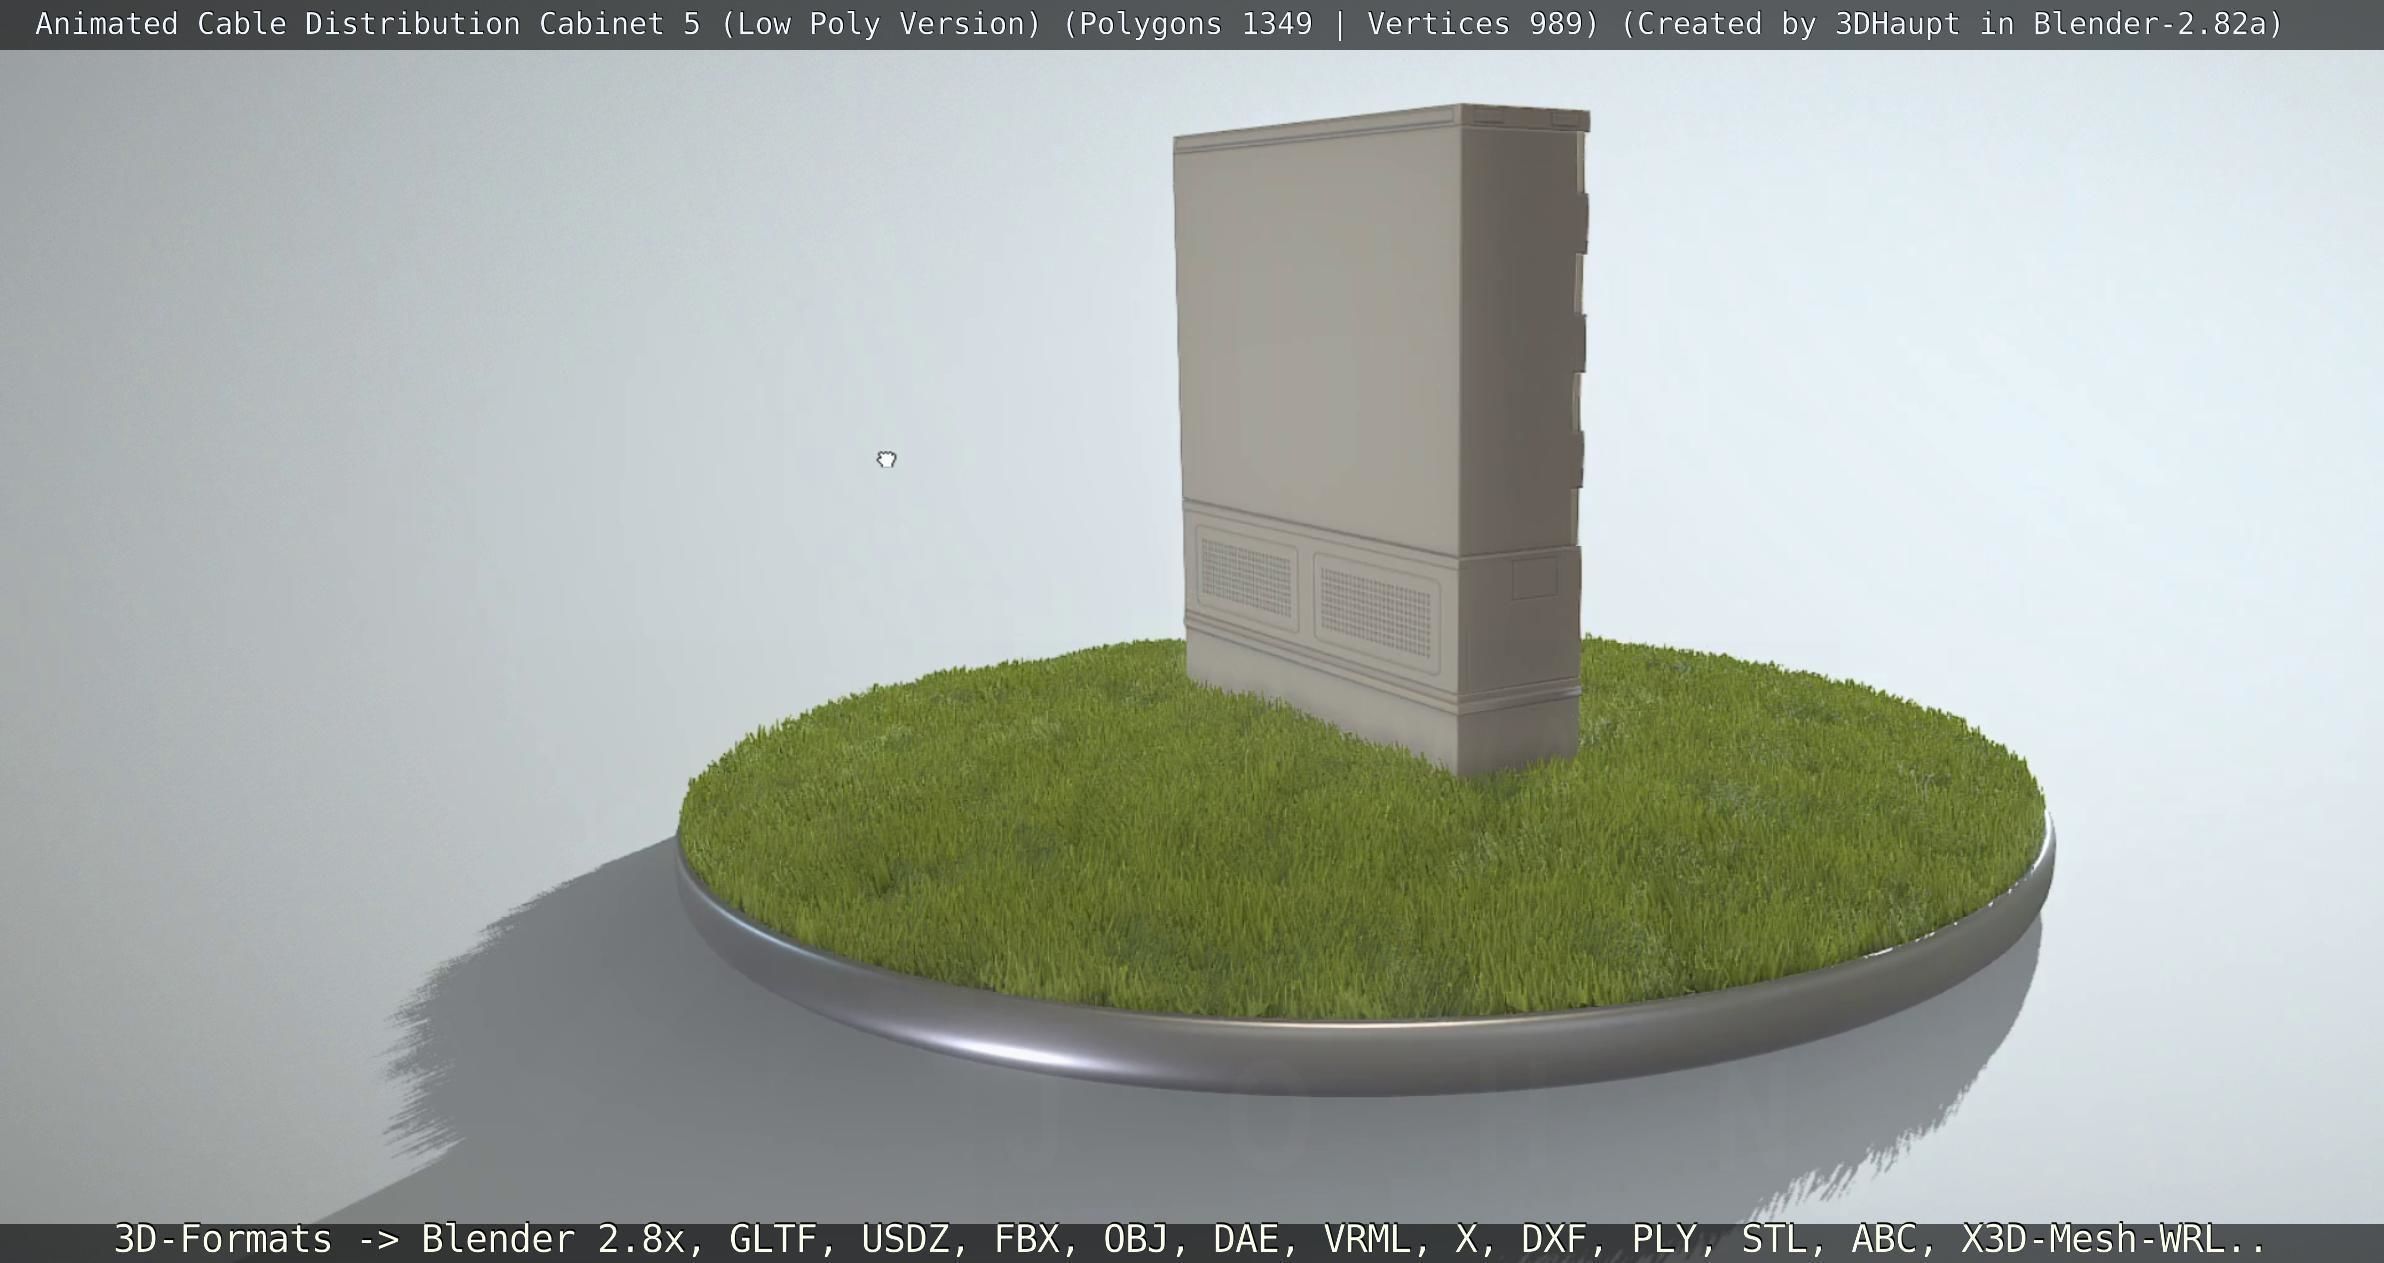Click the title text 'Animated Cable Distribution Cabinet 5'
The width and height of the screenshot is (2384, 1263).
(368, 24)
